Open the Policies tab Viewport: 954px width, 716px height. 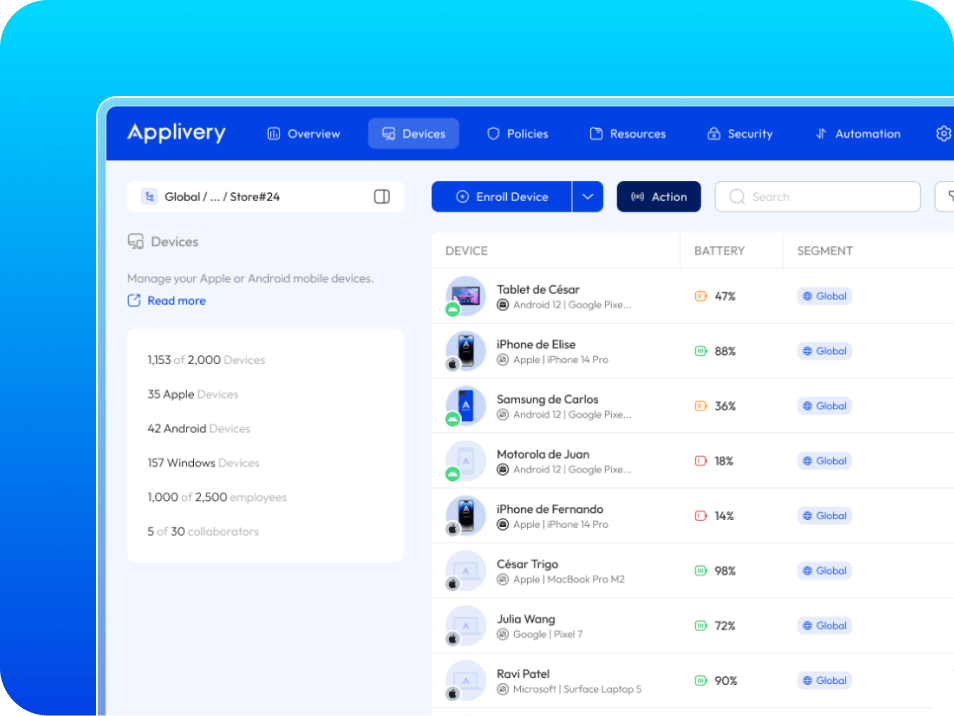pyautogui.click(x=517, y=134)
